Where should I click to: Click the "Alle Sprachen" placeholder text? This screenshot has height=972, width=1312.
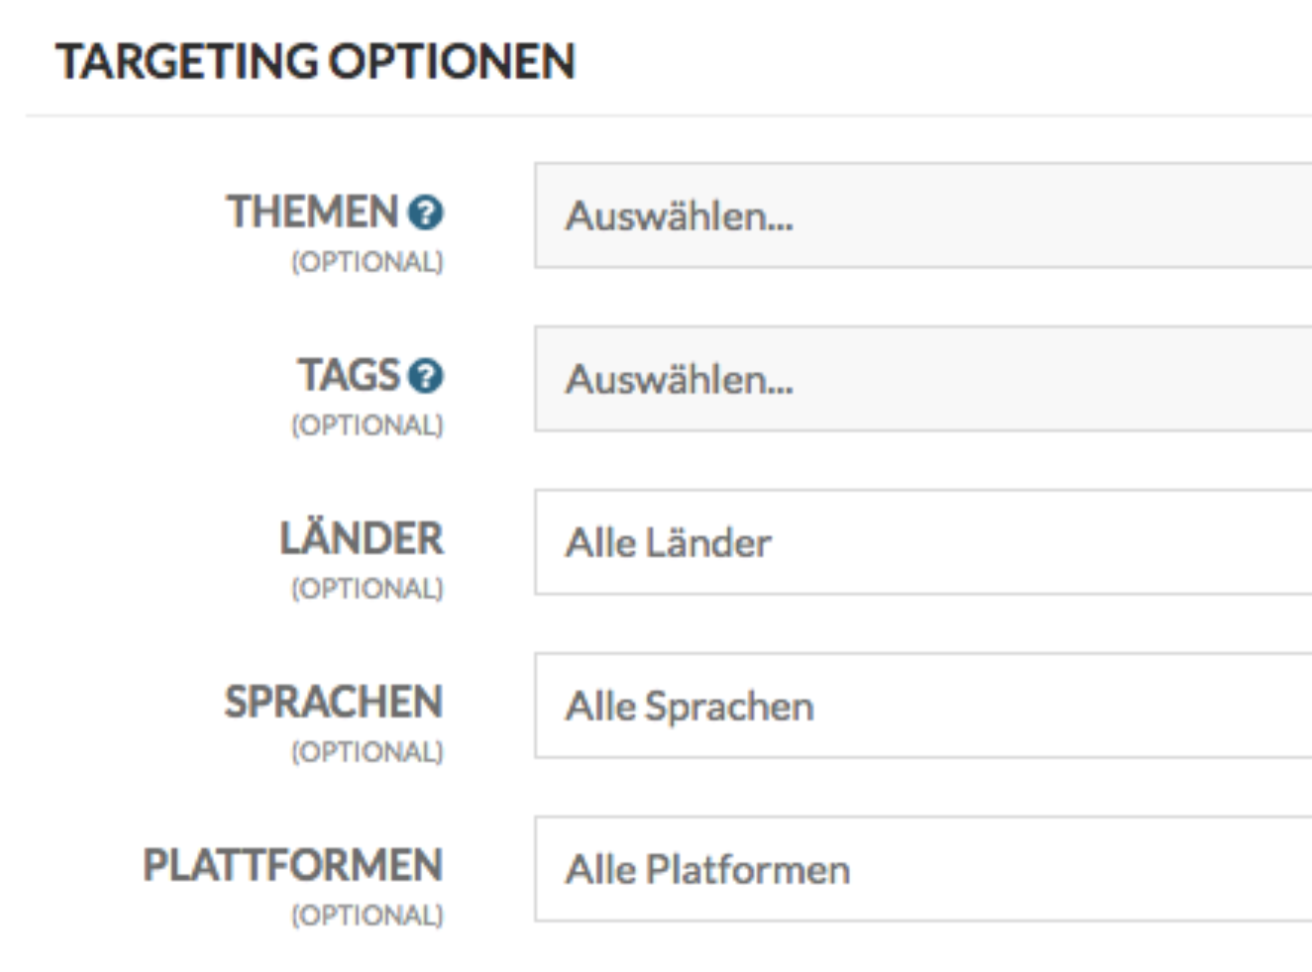coord(689,706)
